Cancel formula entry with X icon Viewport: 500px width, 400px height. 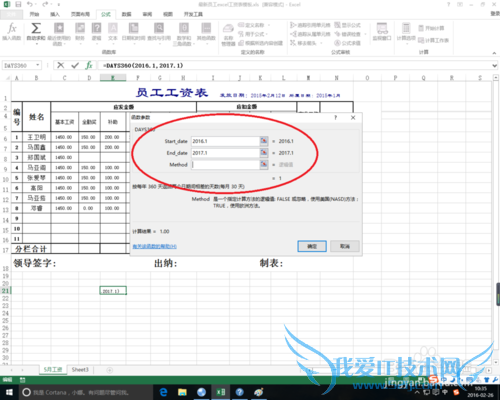tap(61, 65)
